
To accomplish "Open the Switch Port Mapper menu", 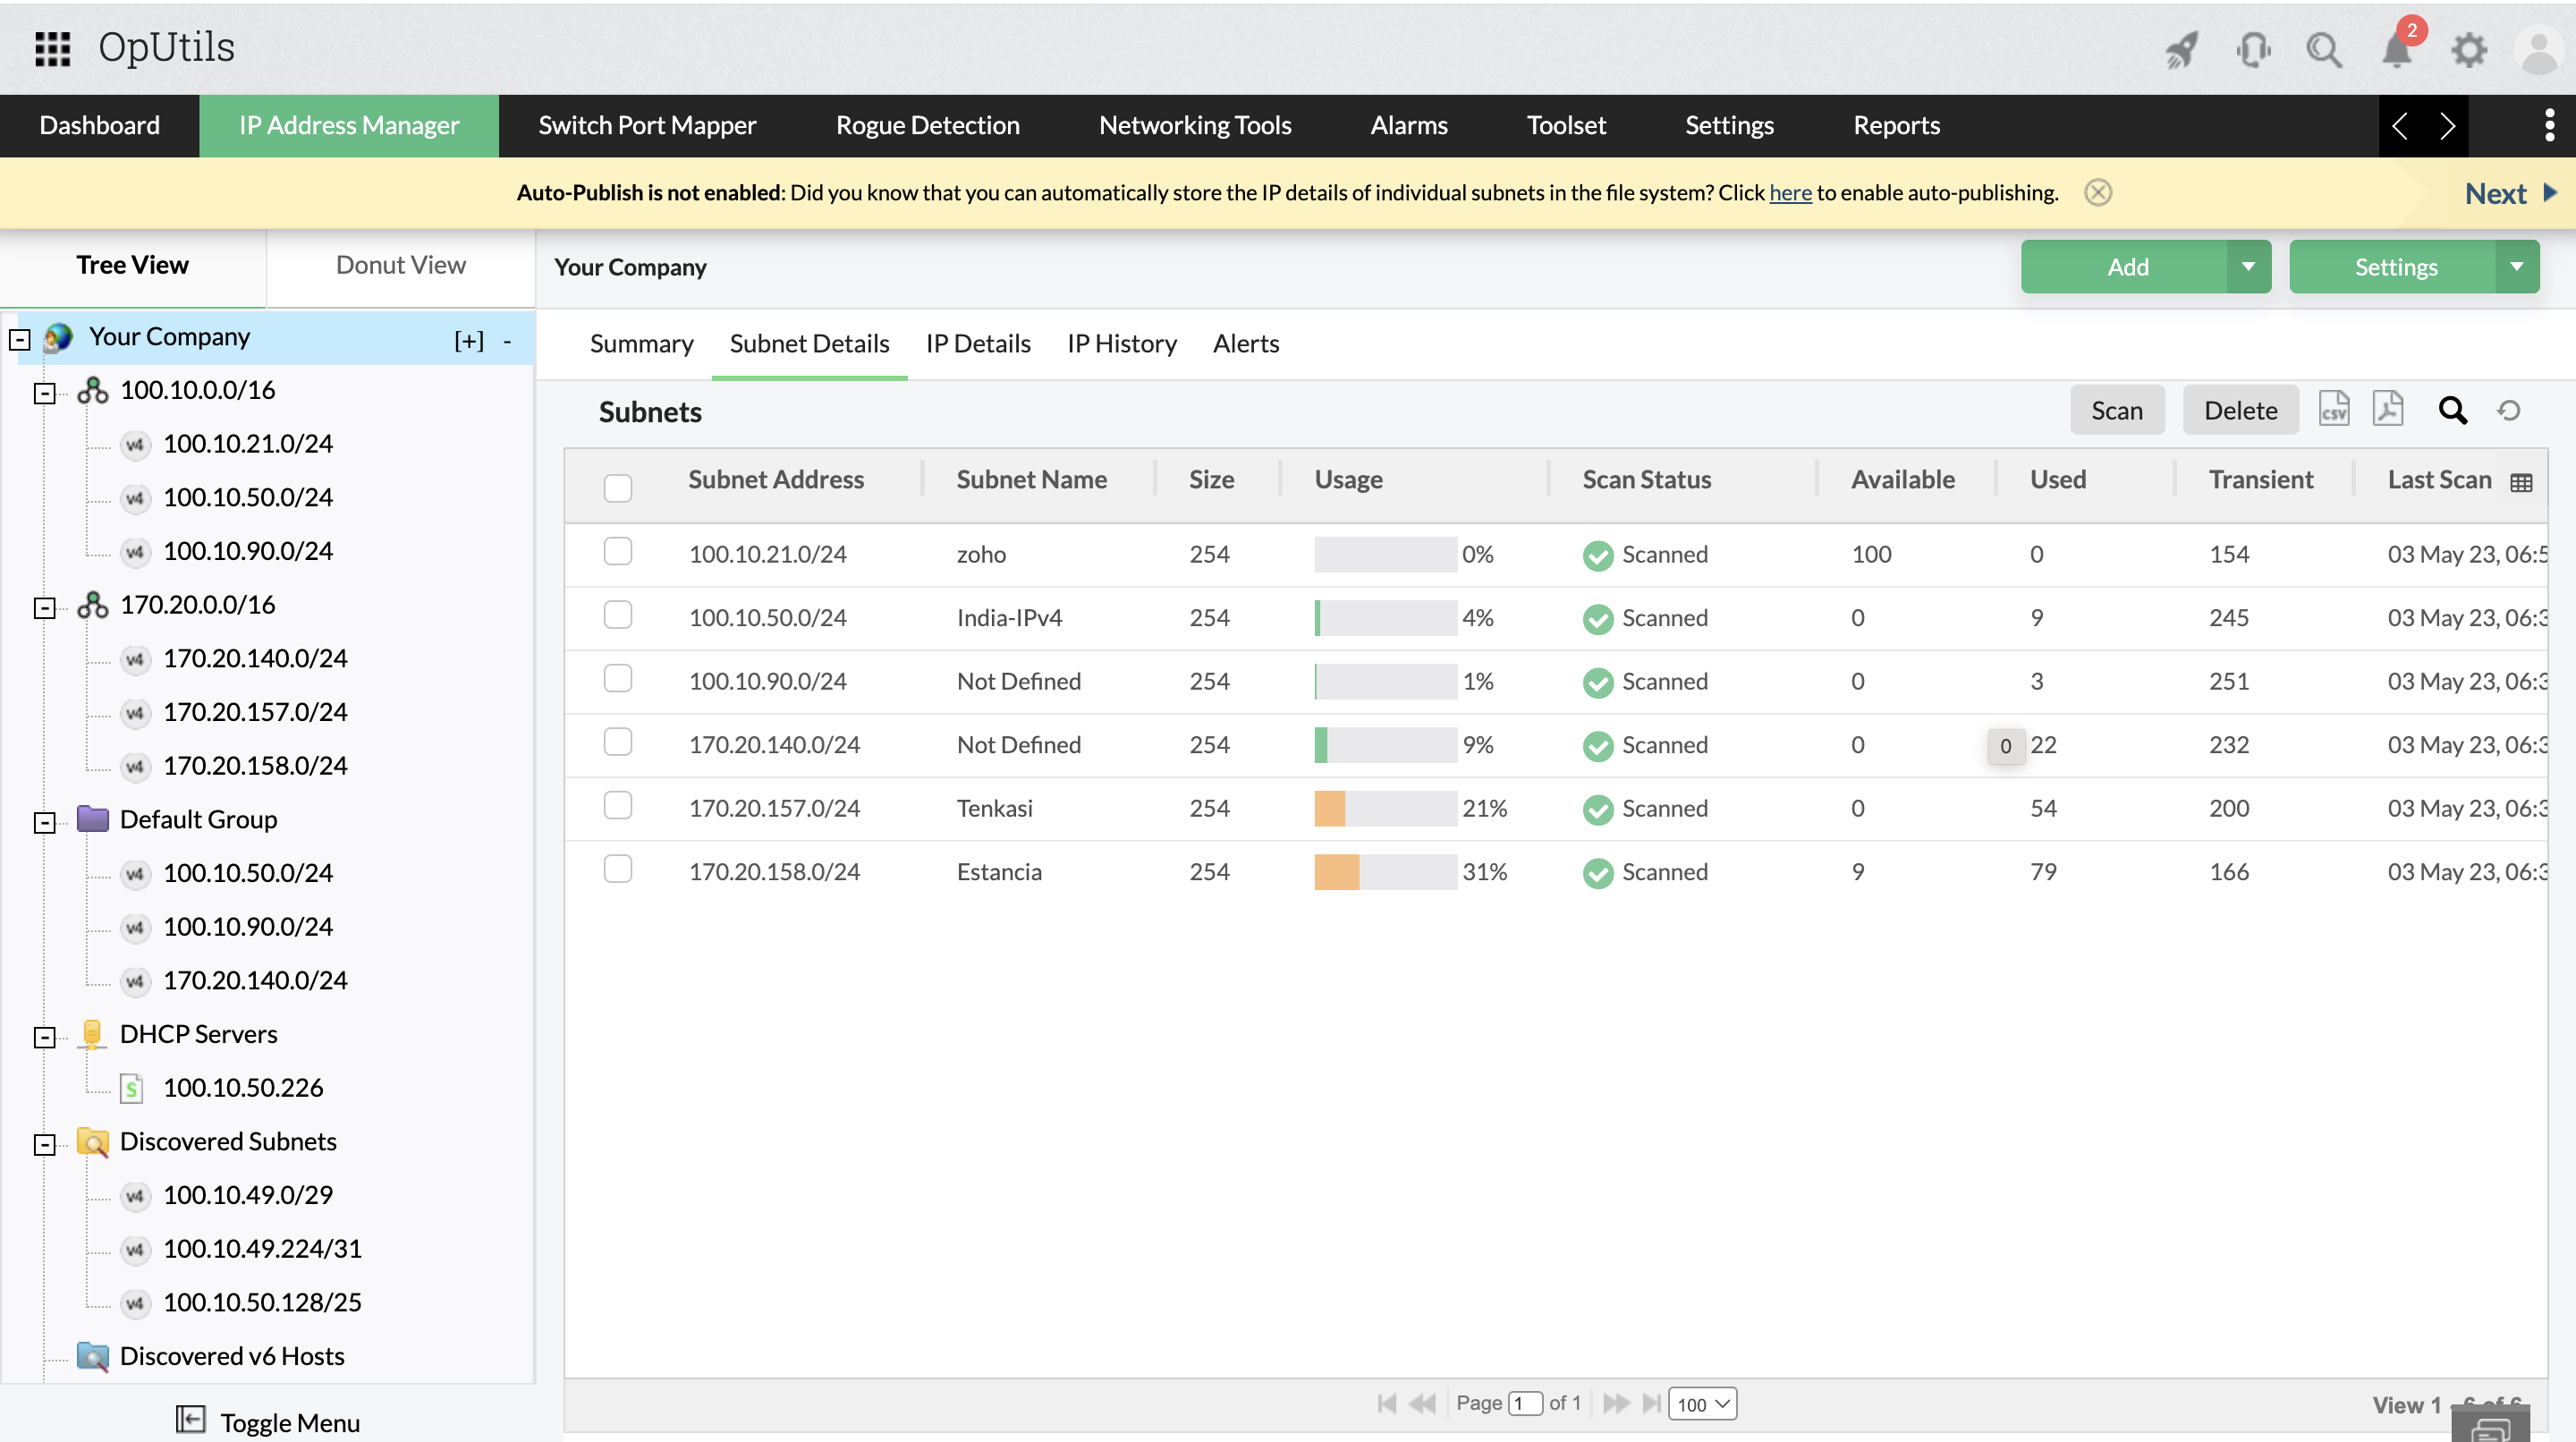I will coord(647,125).
